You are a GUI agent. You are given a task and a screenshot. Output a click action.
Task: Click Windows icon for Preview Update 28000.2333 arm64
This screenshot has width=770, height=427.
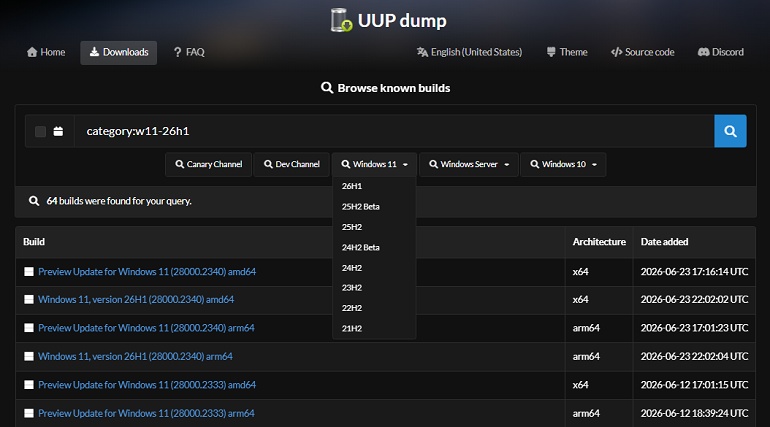click(29, 413)
